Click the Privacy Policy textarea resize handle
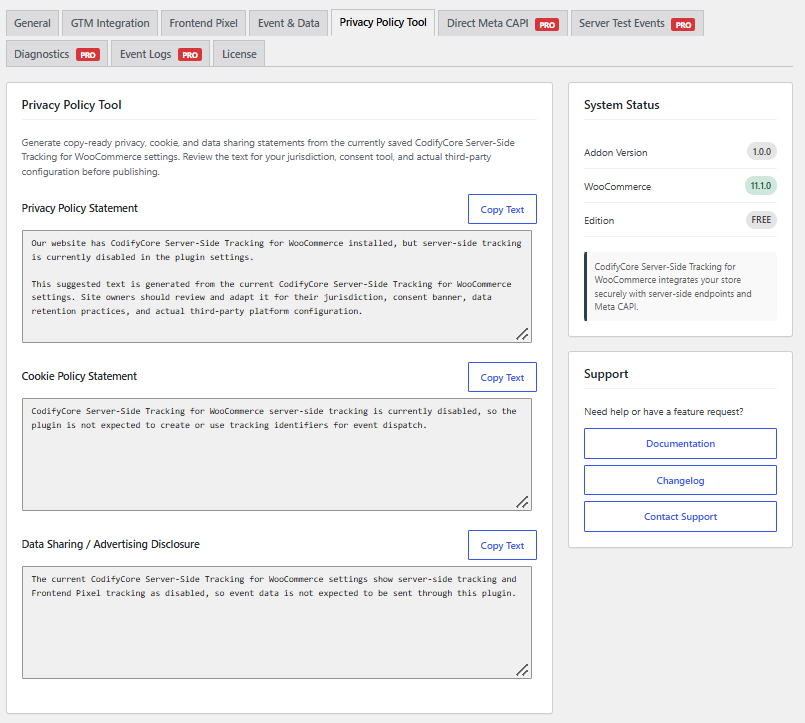 [x=523, y=334]
